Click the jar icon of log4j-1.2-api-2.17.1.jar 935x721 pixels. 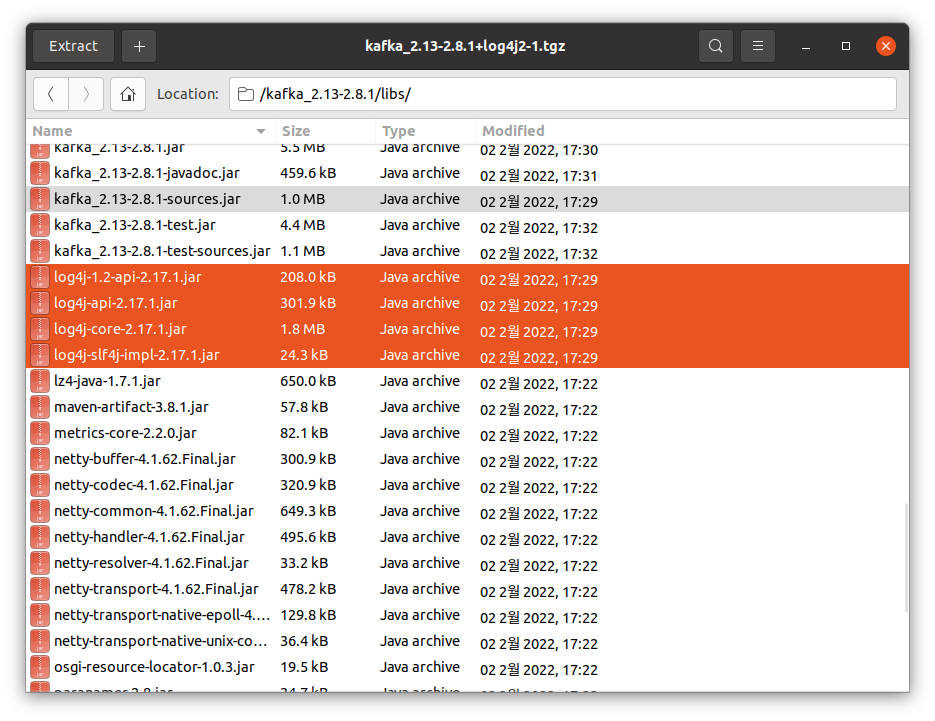(x=40, y=277)
